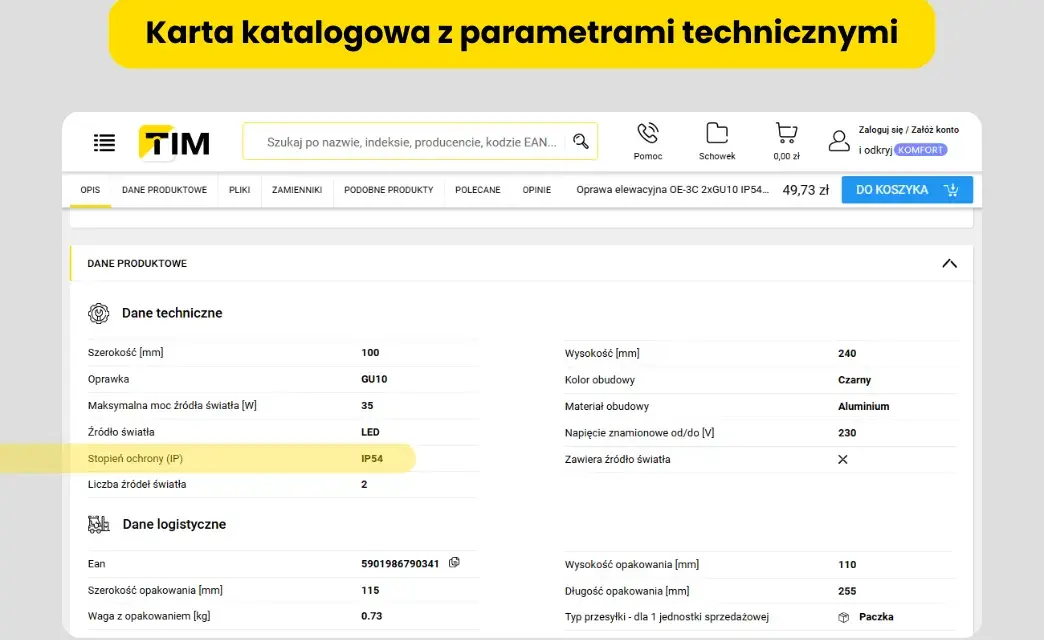
Task: Click Materiał obudowy value Aluminium
Action: point(864,406)
